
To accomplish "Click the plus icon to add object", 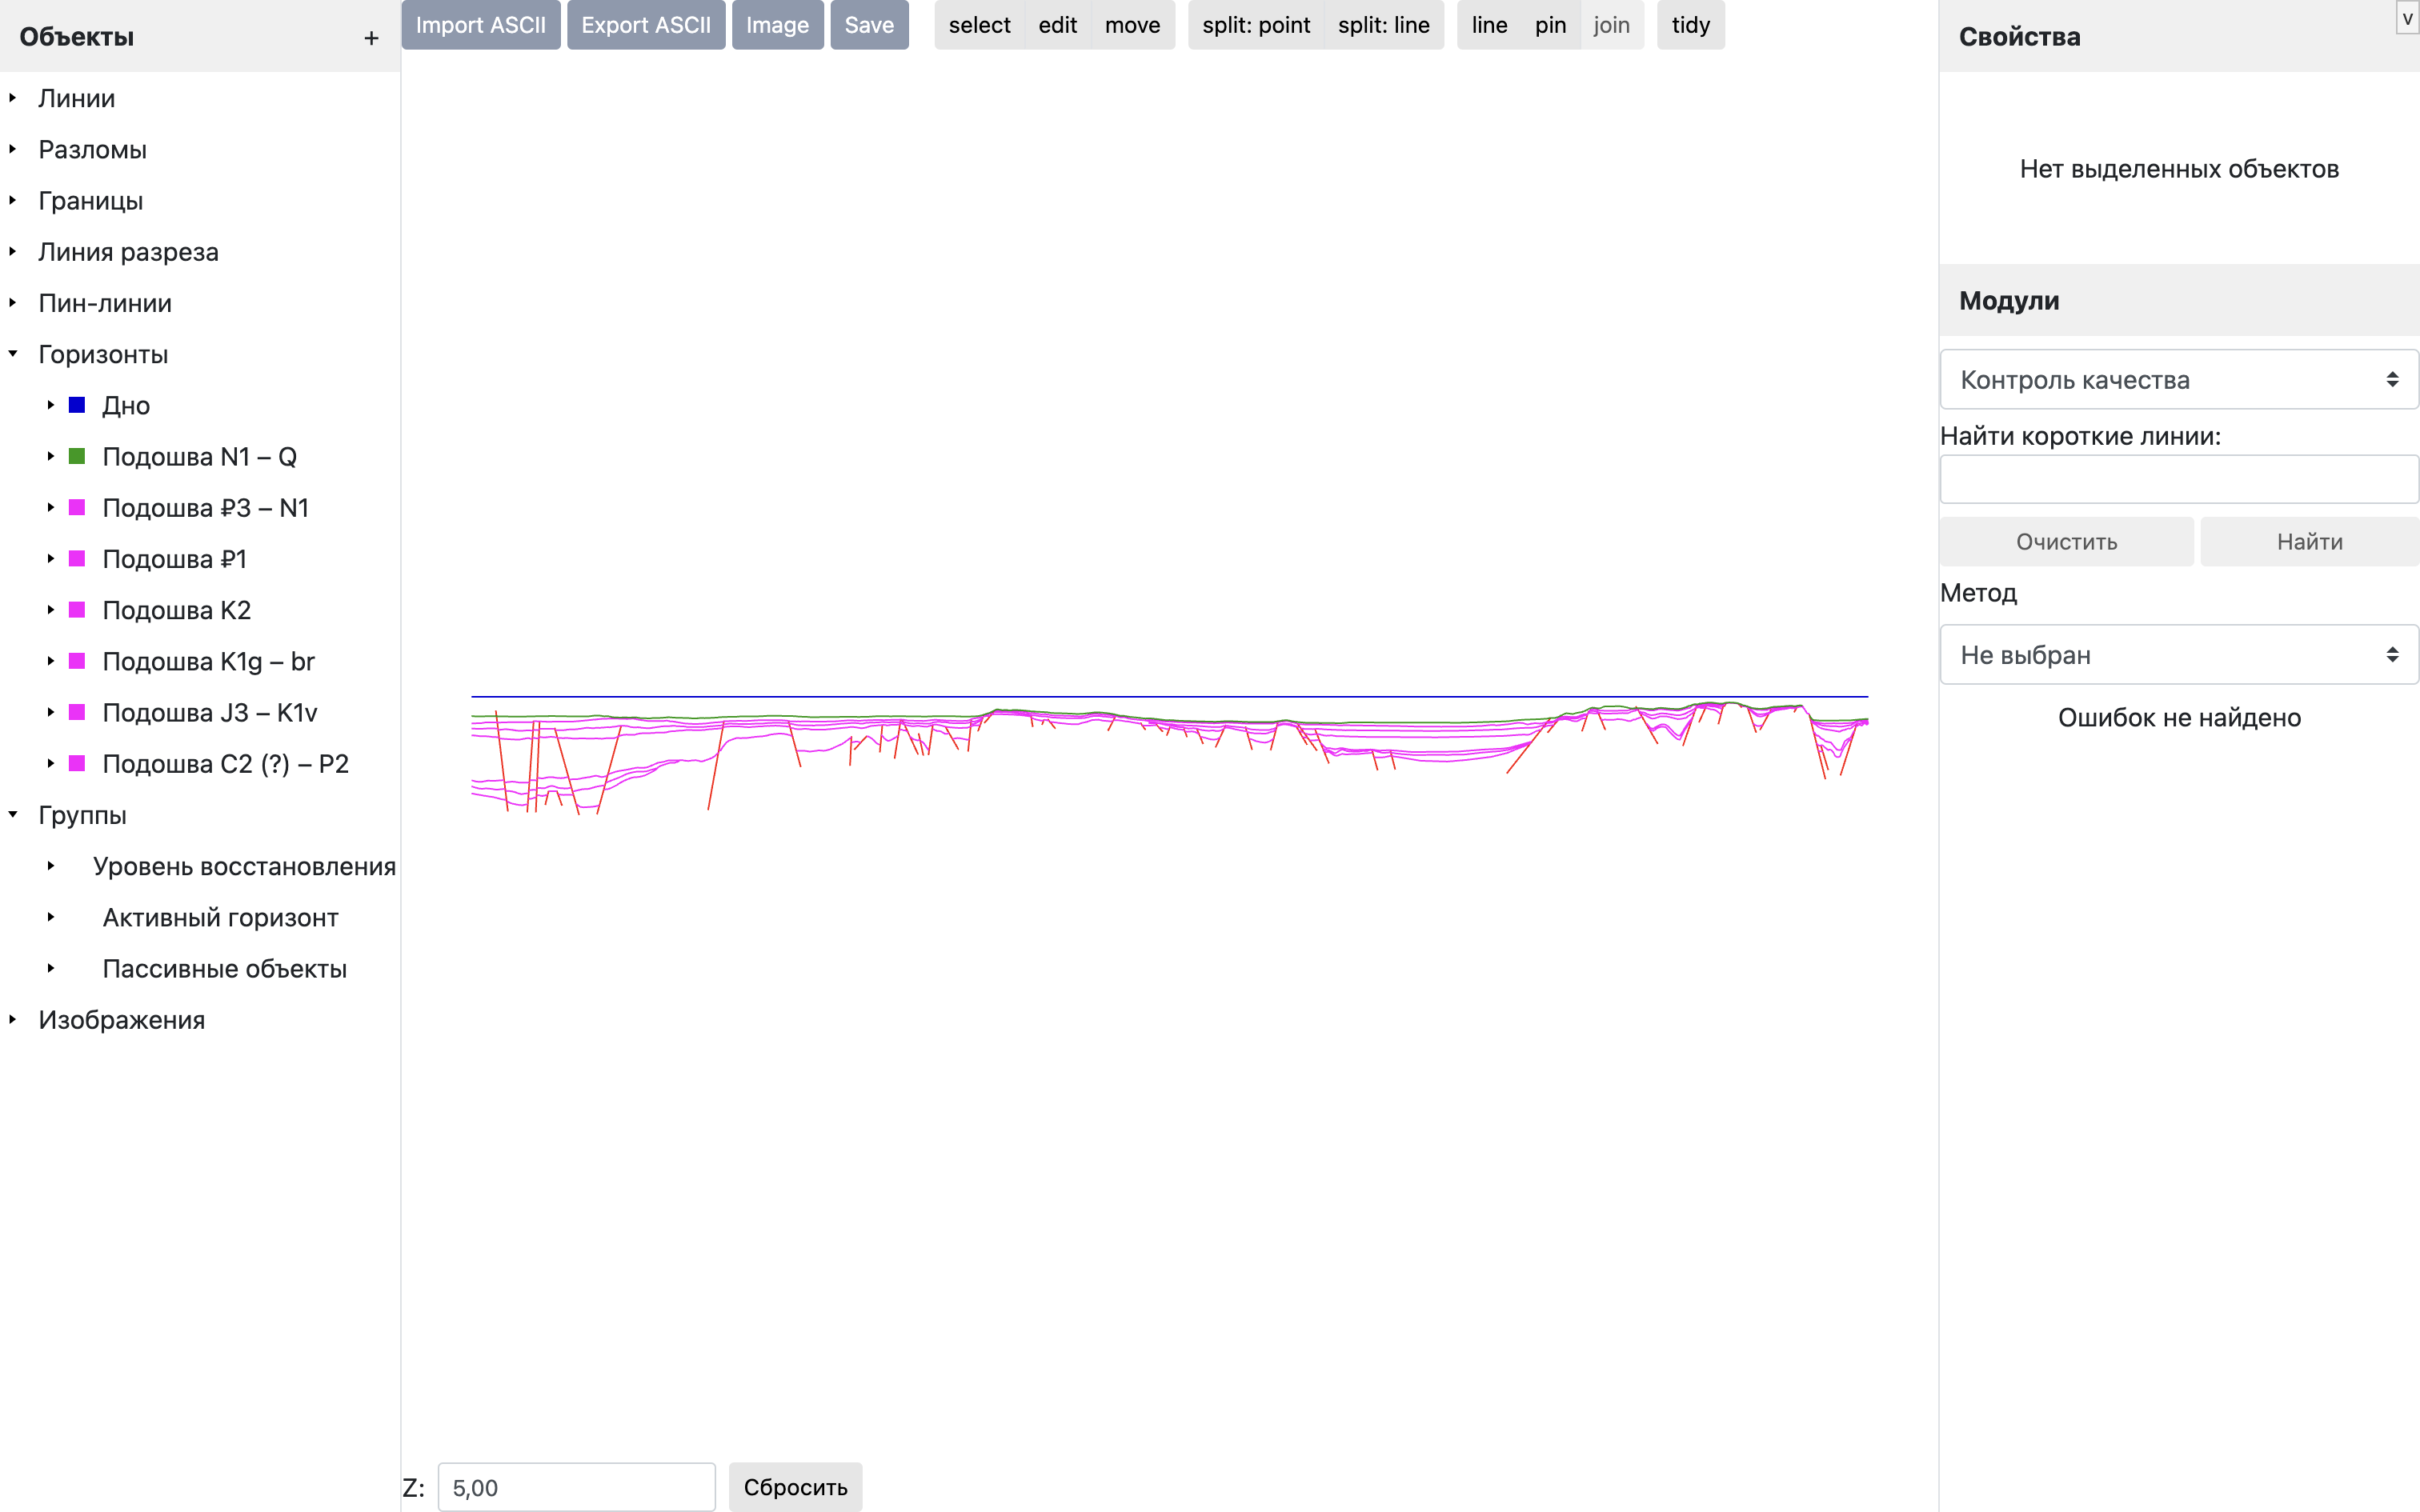I will click(371, 38).
